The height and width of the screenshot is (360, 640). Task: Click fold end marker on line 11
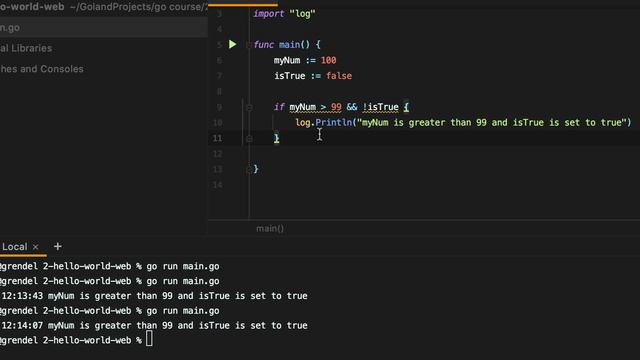[249, 139]
